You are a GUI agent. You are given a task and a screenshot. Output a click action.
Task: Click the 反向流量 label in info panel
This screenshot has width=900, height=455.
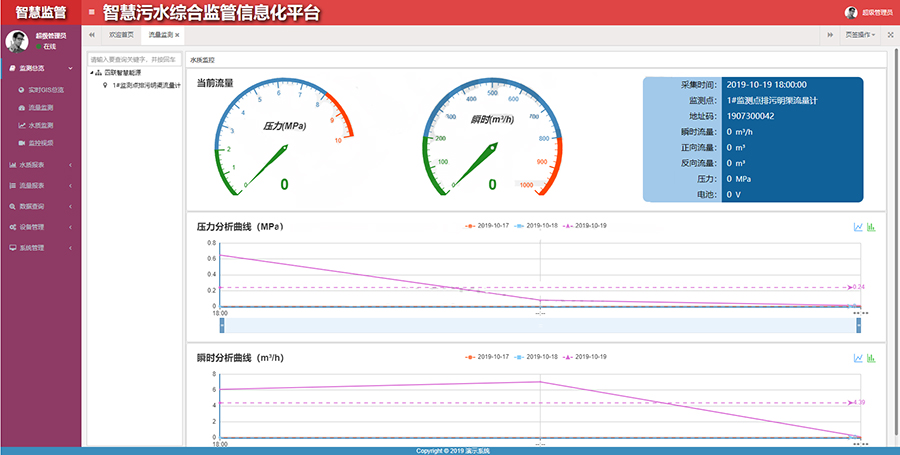click(699, 163)
